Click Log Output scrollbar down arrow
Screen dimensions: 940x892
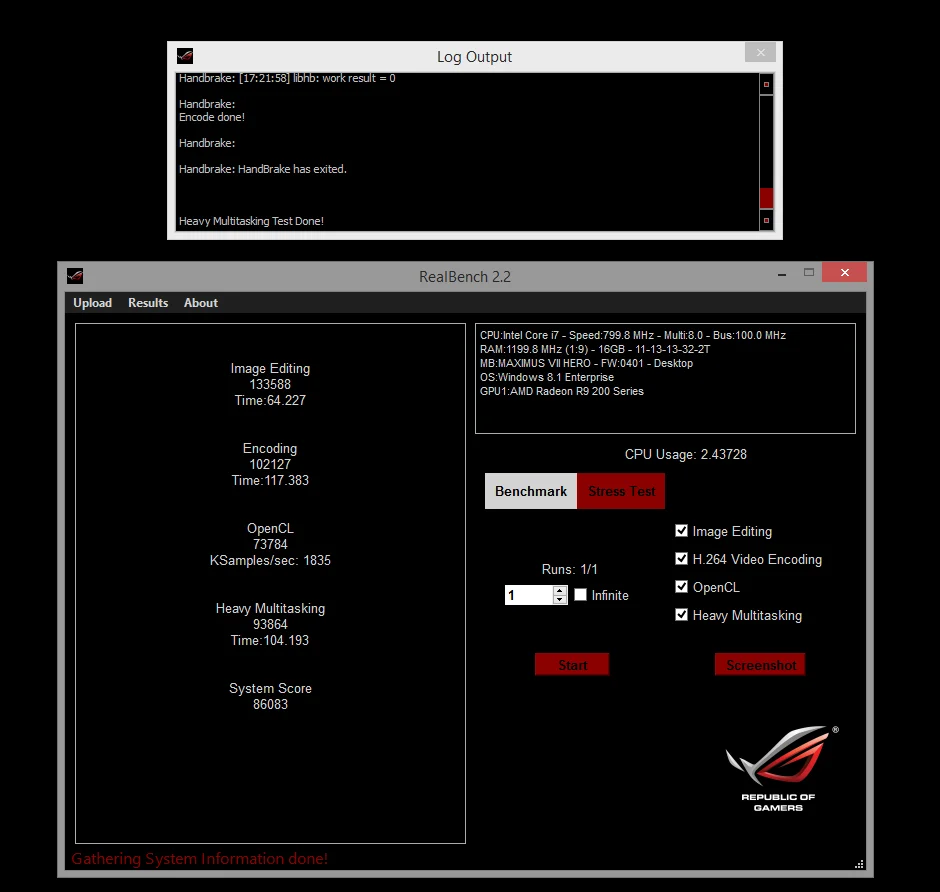(766, 221)
